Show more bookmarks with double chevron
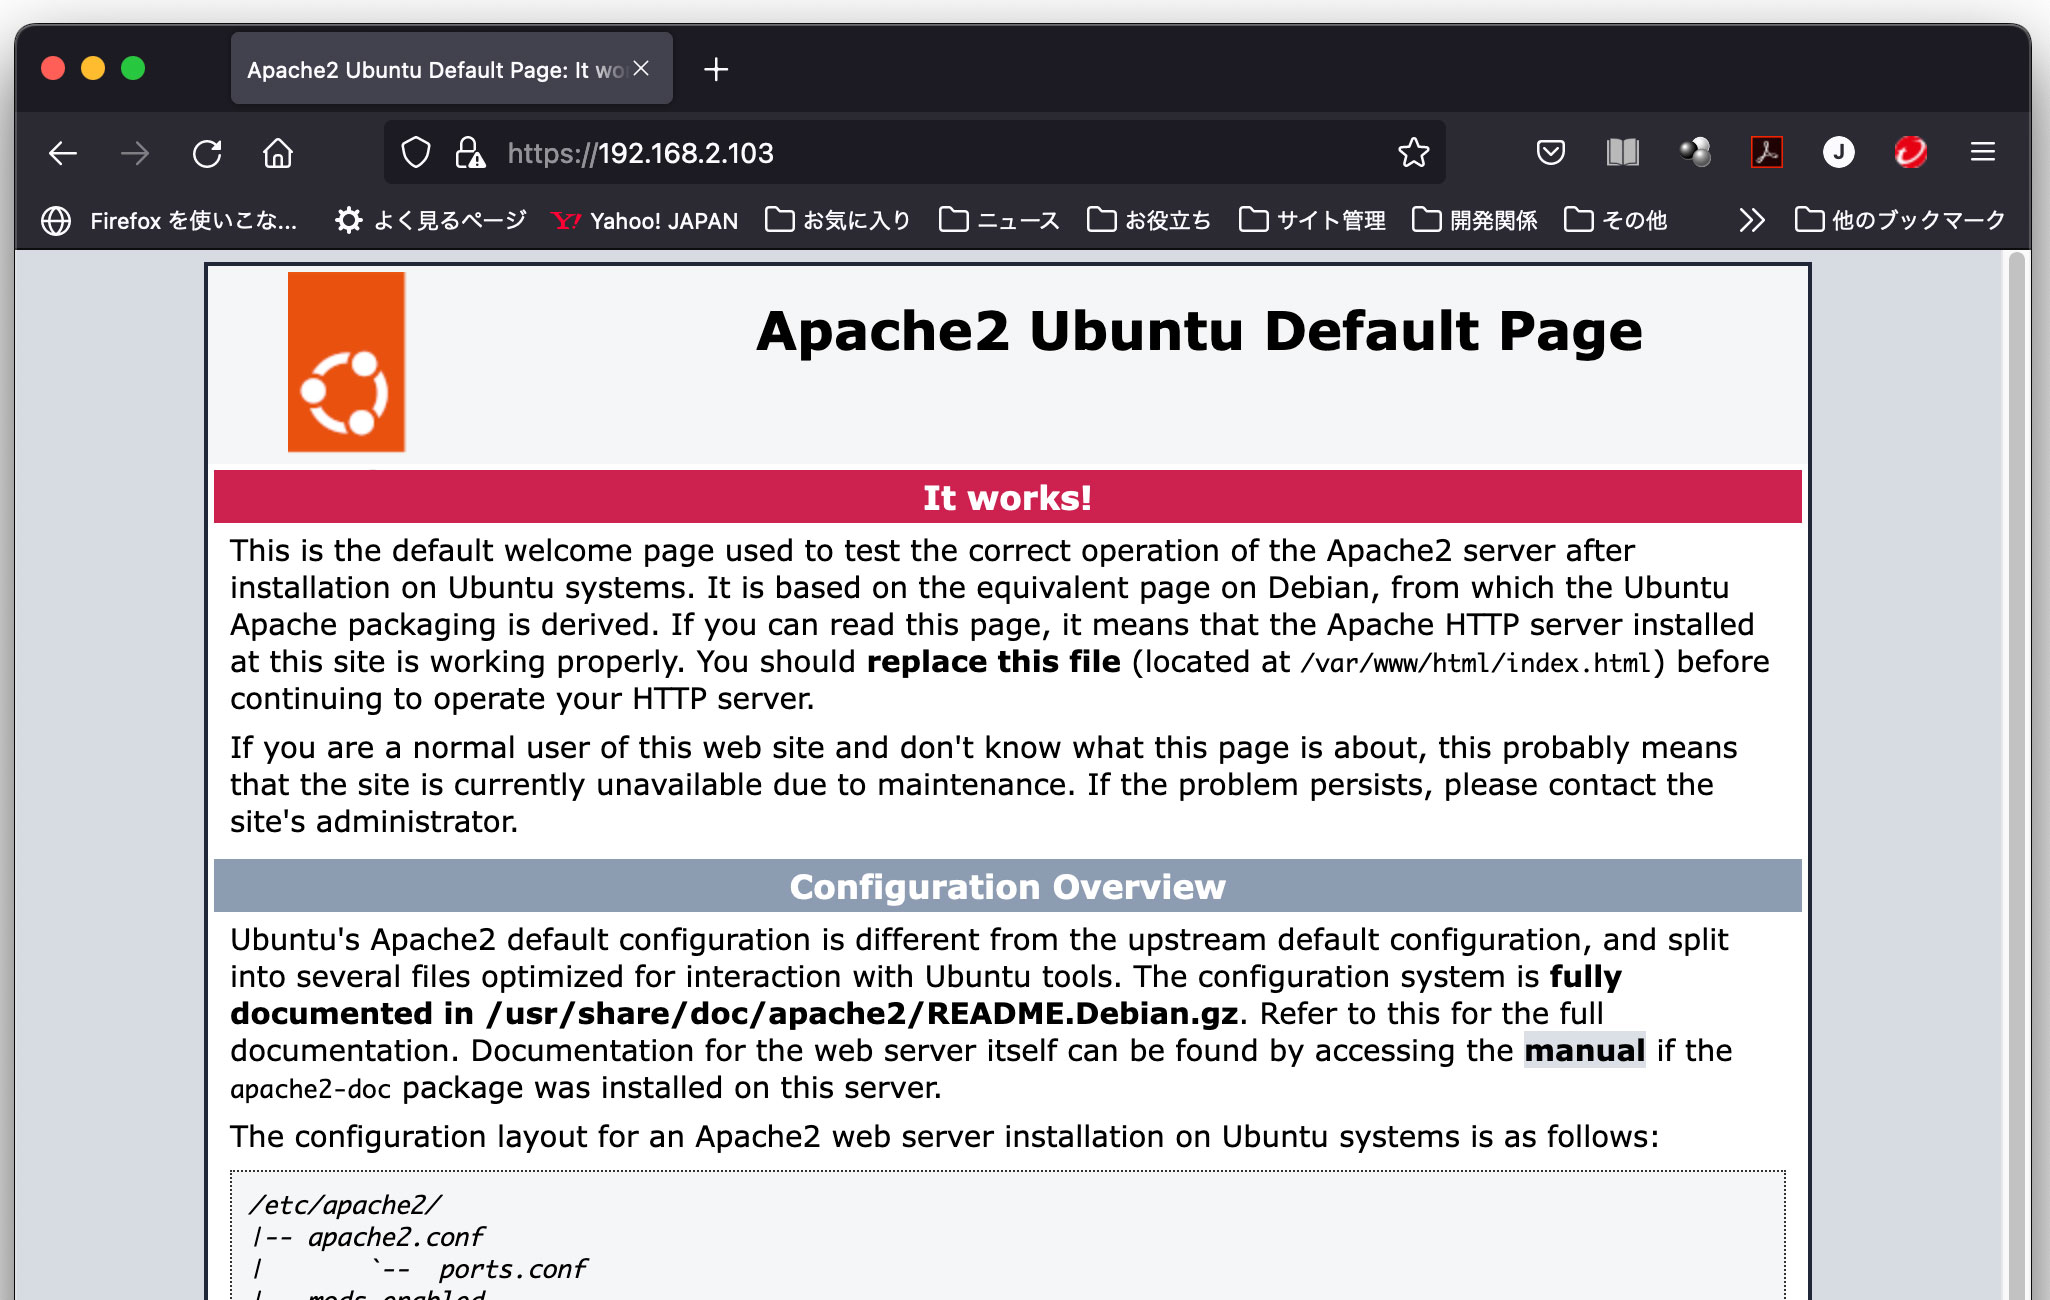 [1751, 220]
